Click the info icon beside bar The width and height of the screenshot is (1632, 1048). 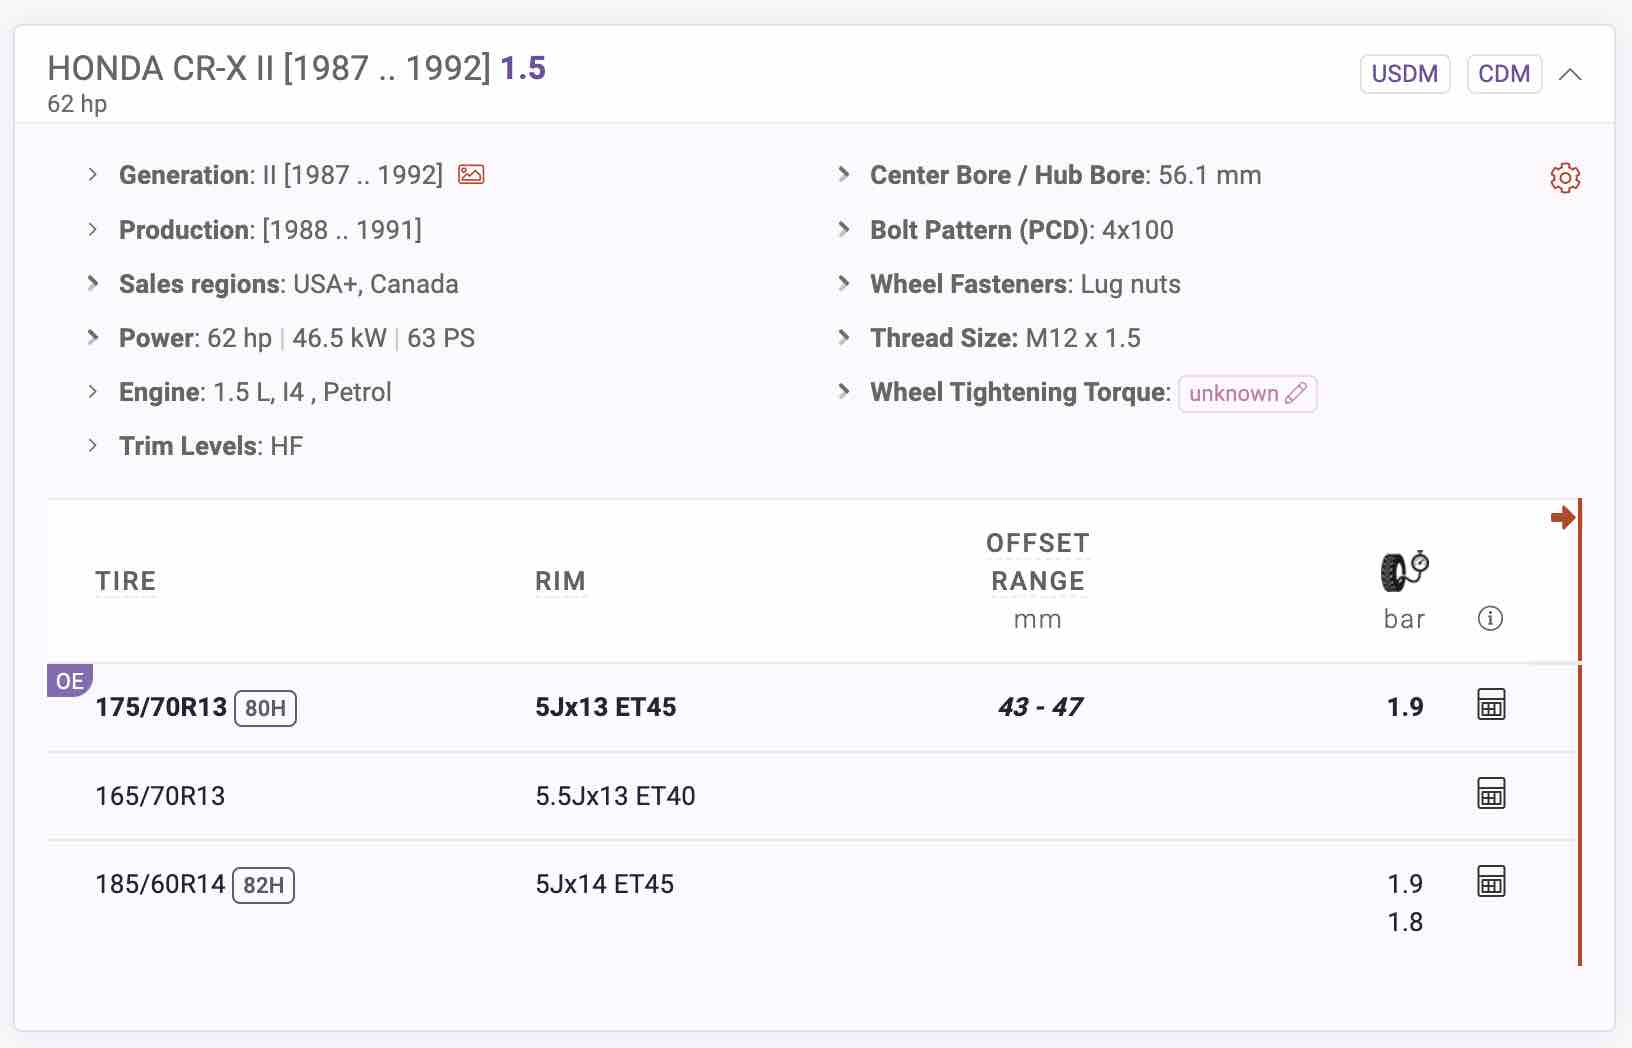pyautogui.click(x=1490, y=619)
